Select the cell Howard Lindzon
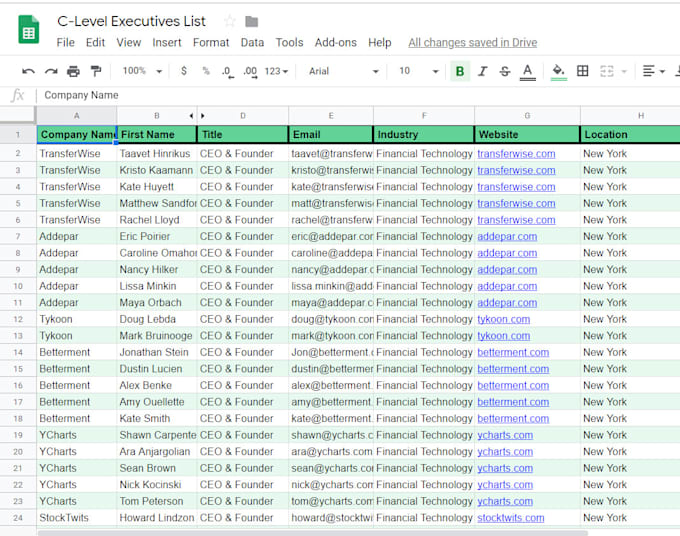The width and height of the screenshot is (680, 536). click(x=157, y=518)
